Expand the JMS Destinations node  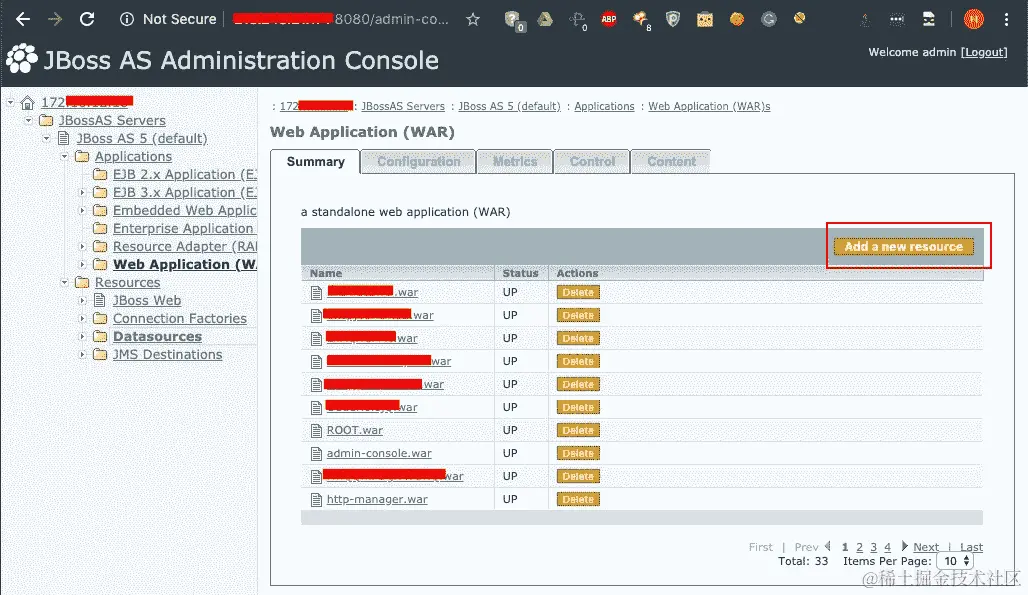point(82,355)
